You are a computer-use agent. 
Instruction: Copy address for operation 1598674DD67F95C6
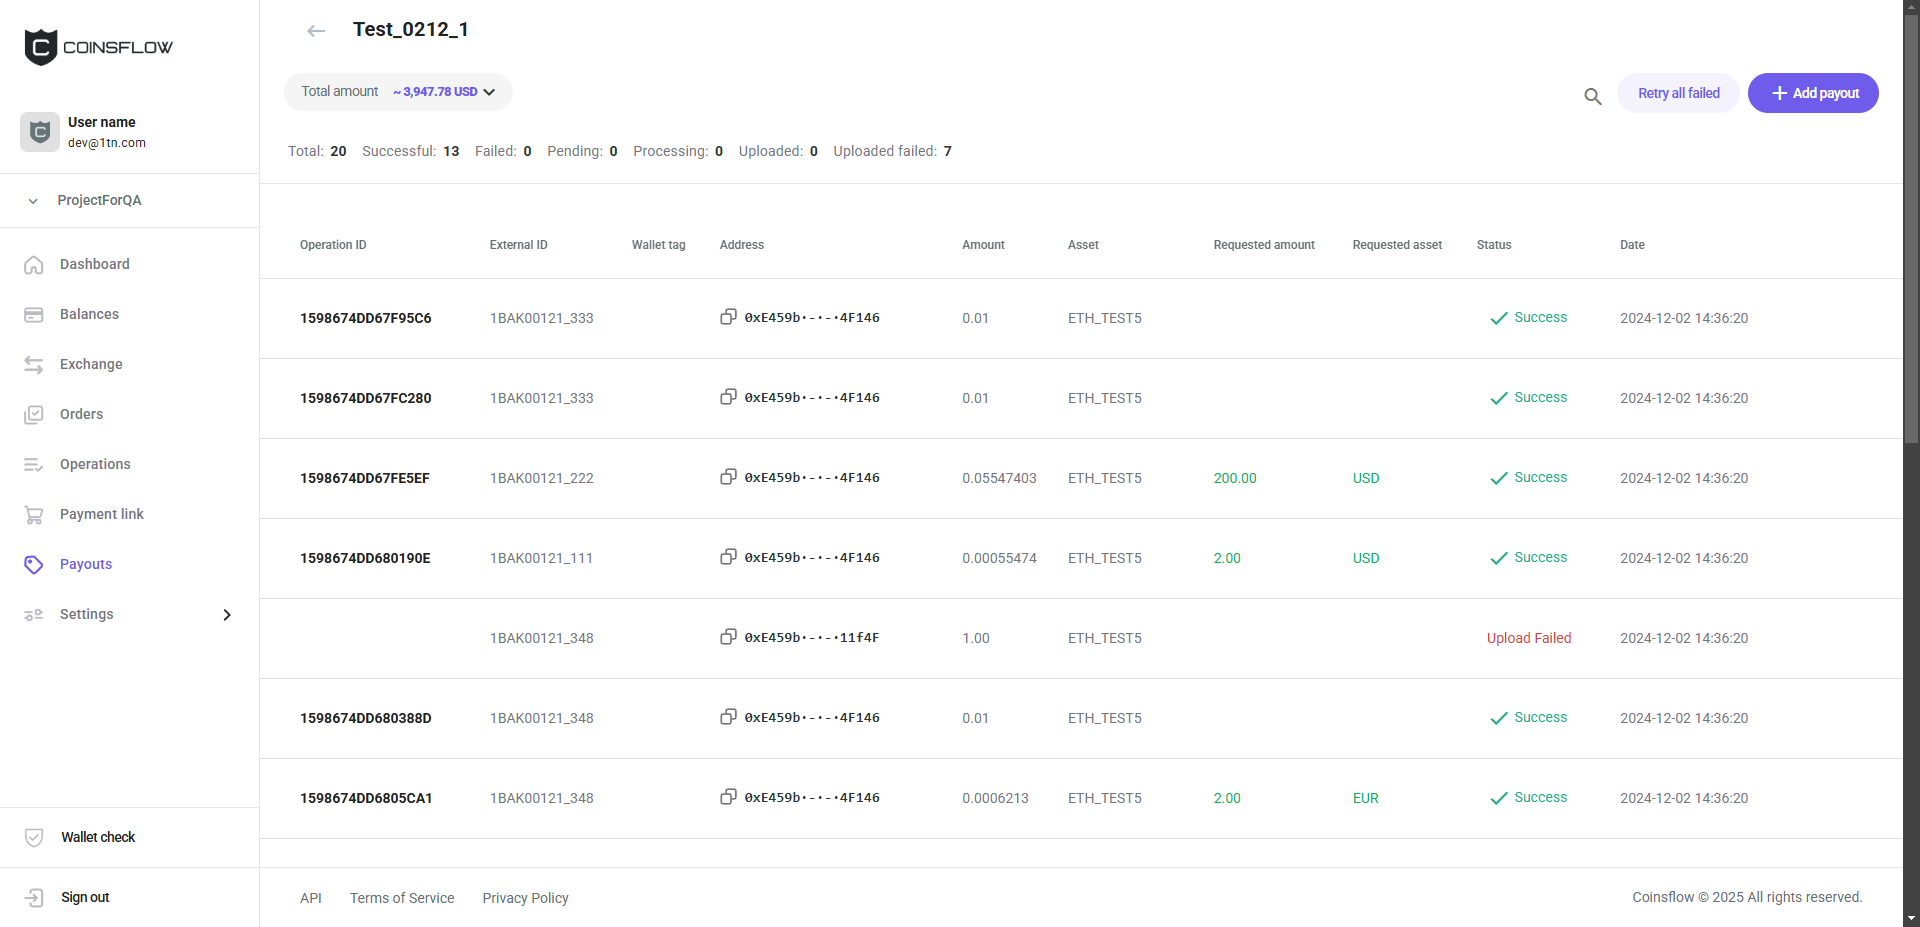(728, 317)
